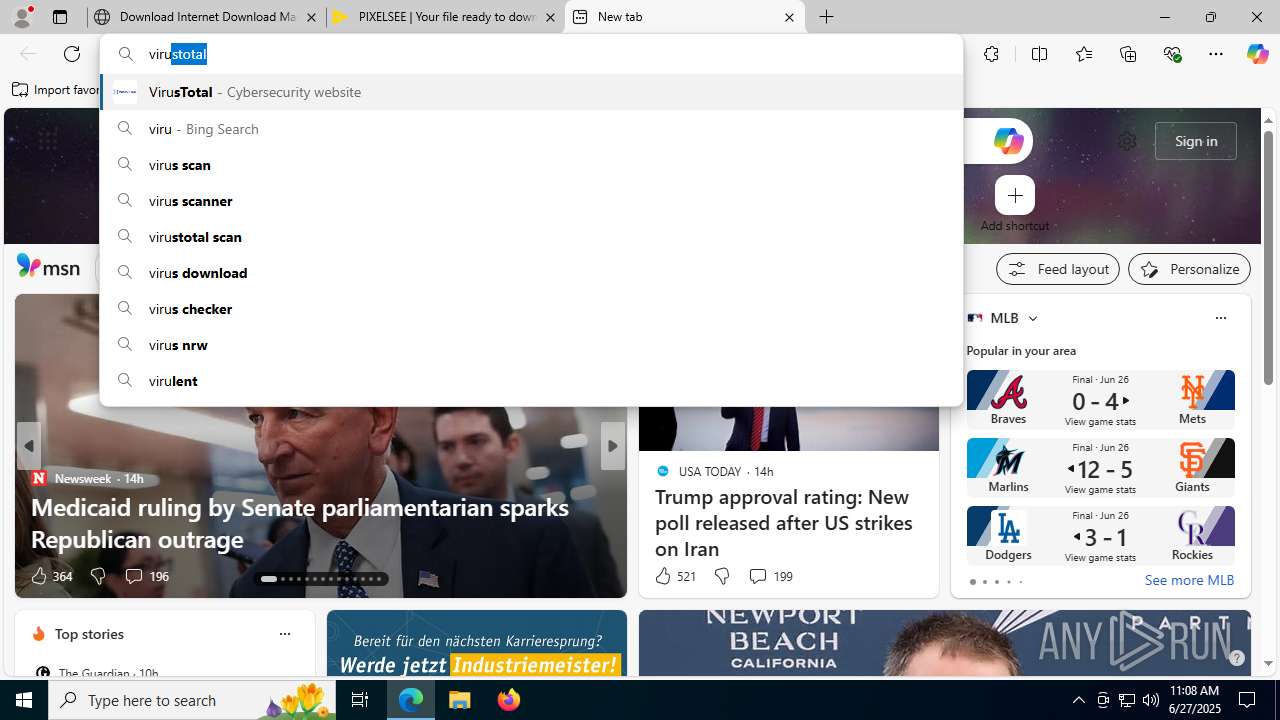This screenshot has height=720, width=1280.
Task: Like the Trump approval story (521)
Action: coord(675,576)
